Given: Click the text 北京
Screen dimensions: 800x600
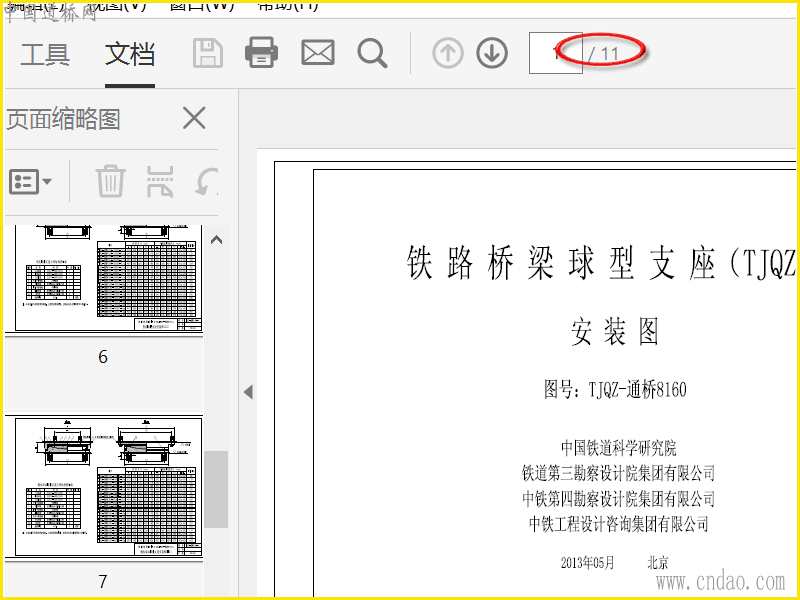Looking at the screenshot, I should (x=658, y=563).
